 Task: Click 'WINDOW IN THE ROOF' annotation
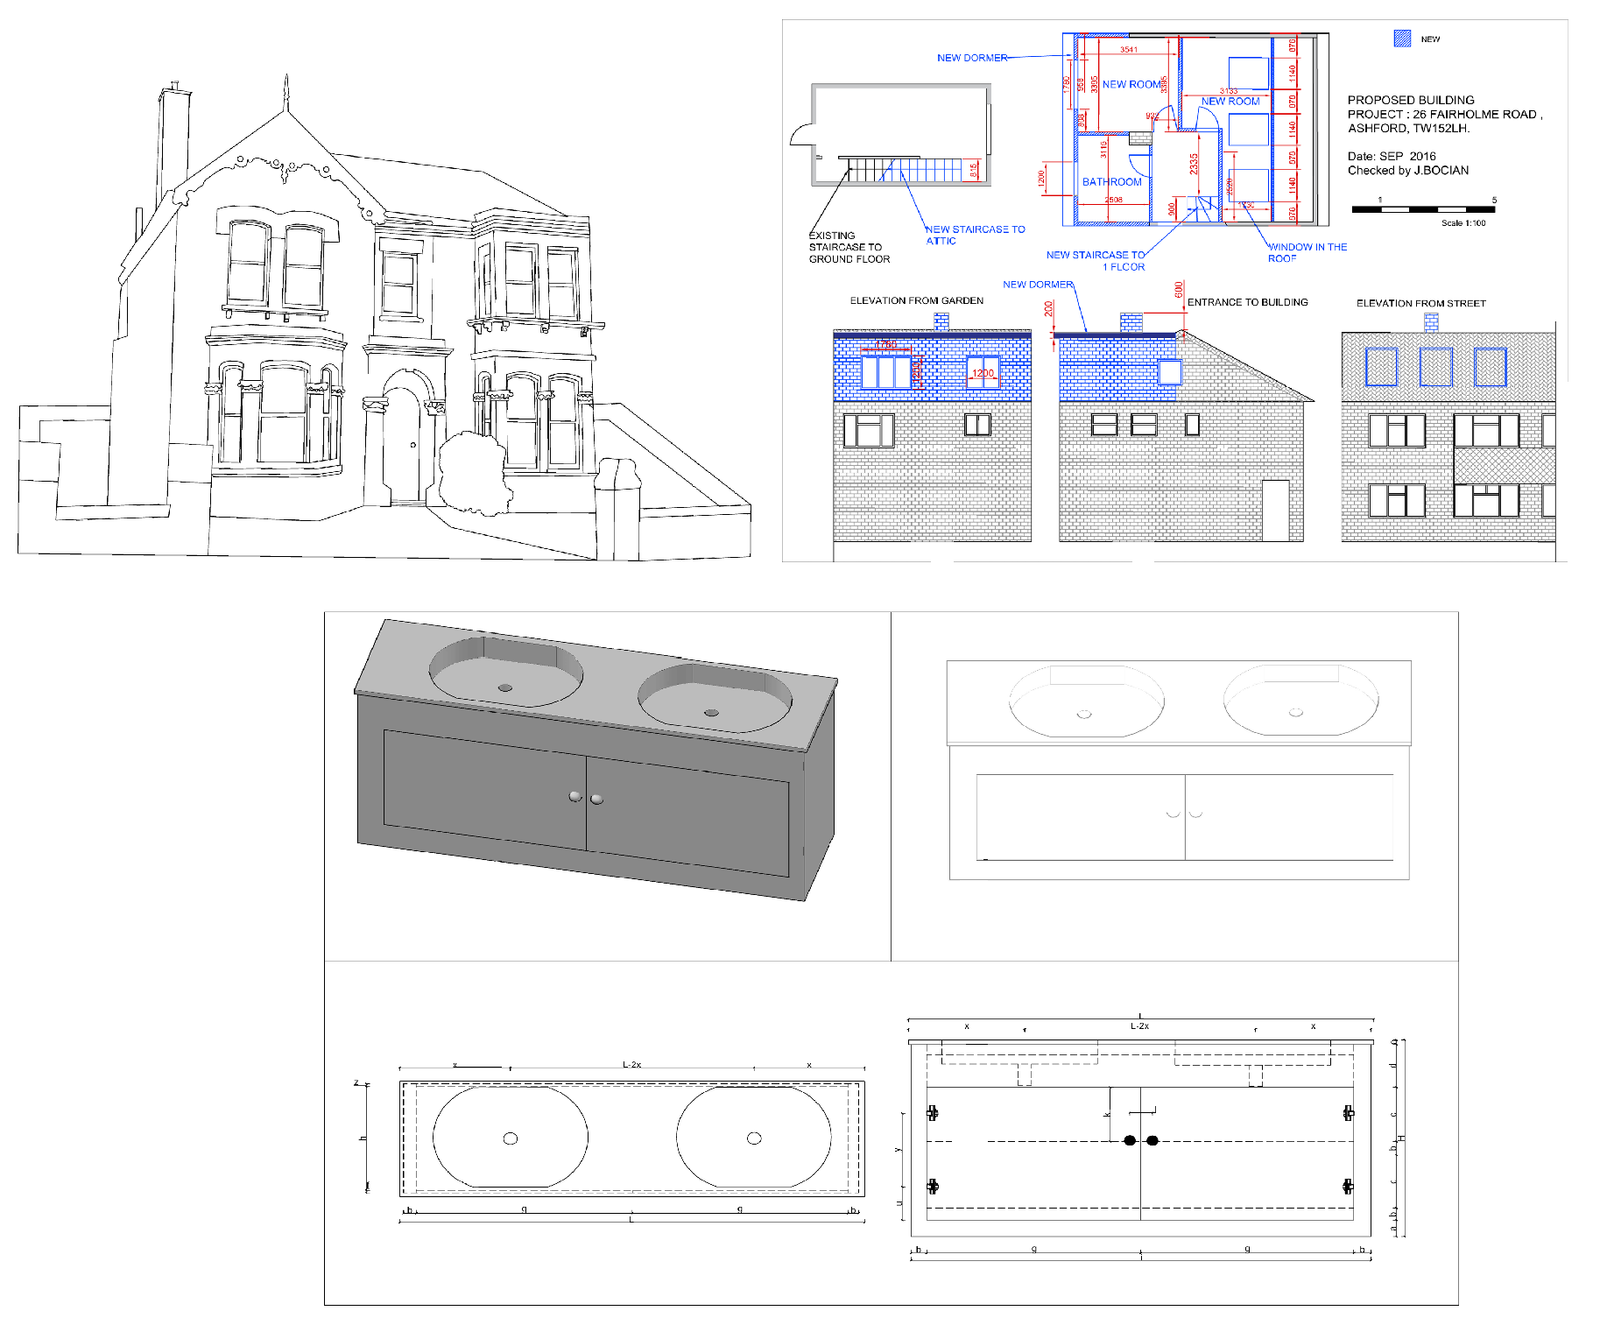tap(1307, 252)
